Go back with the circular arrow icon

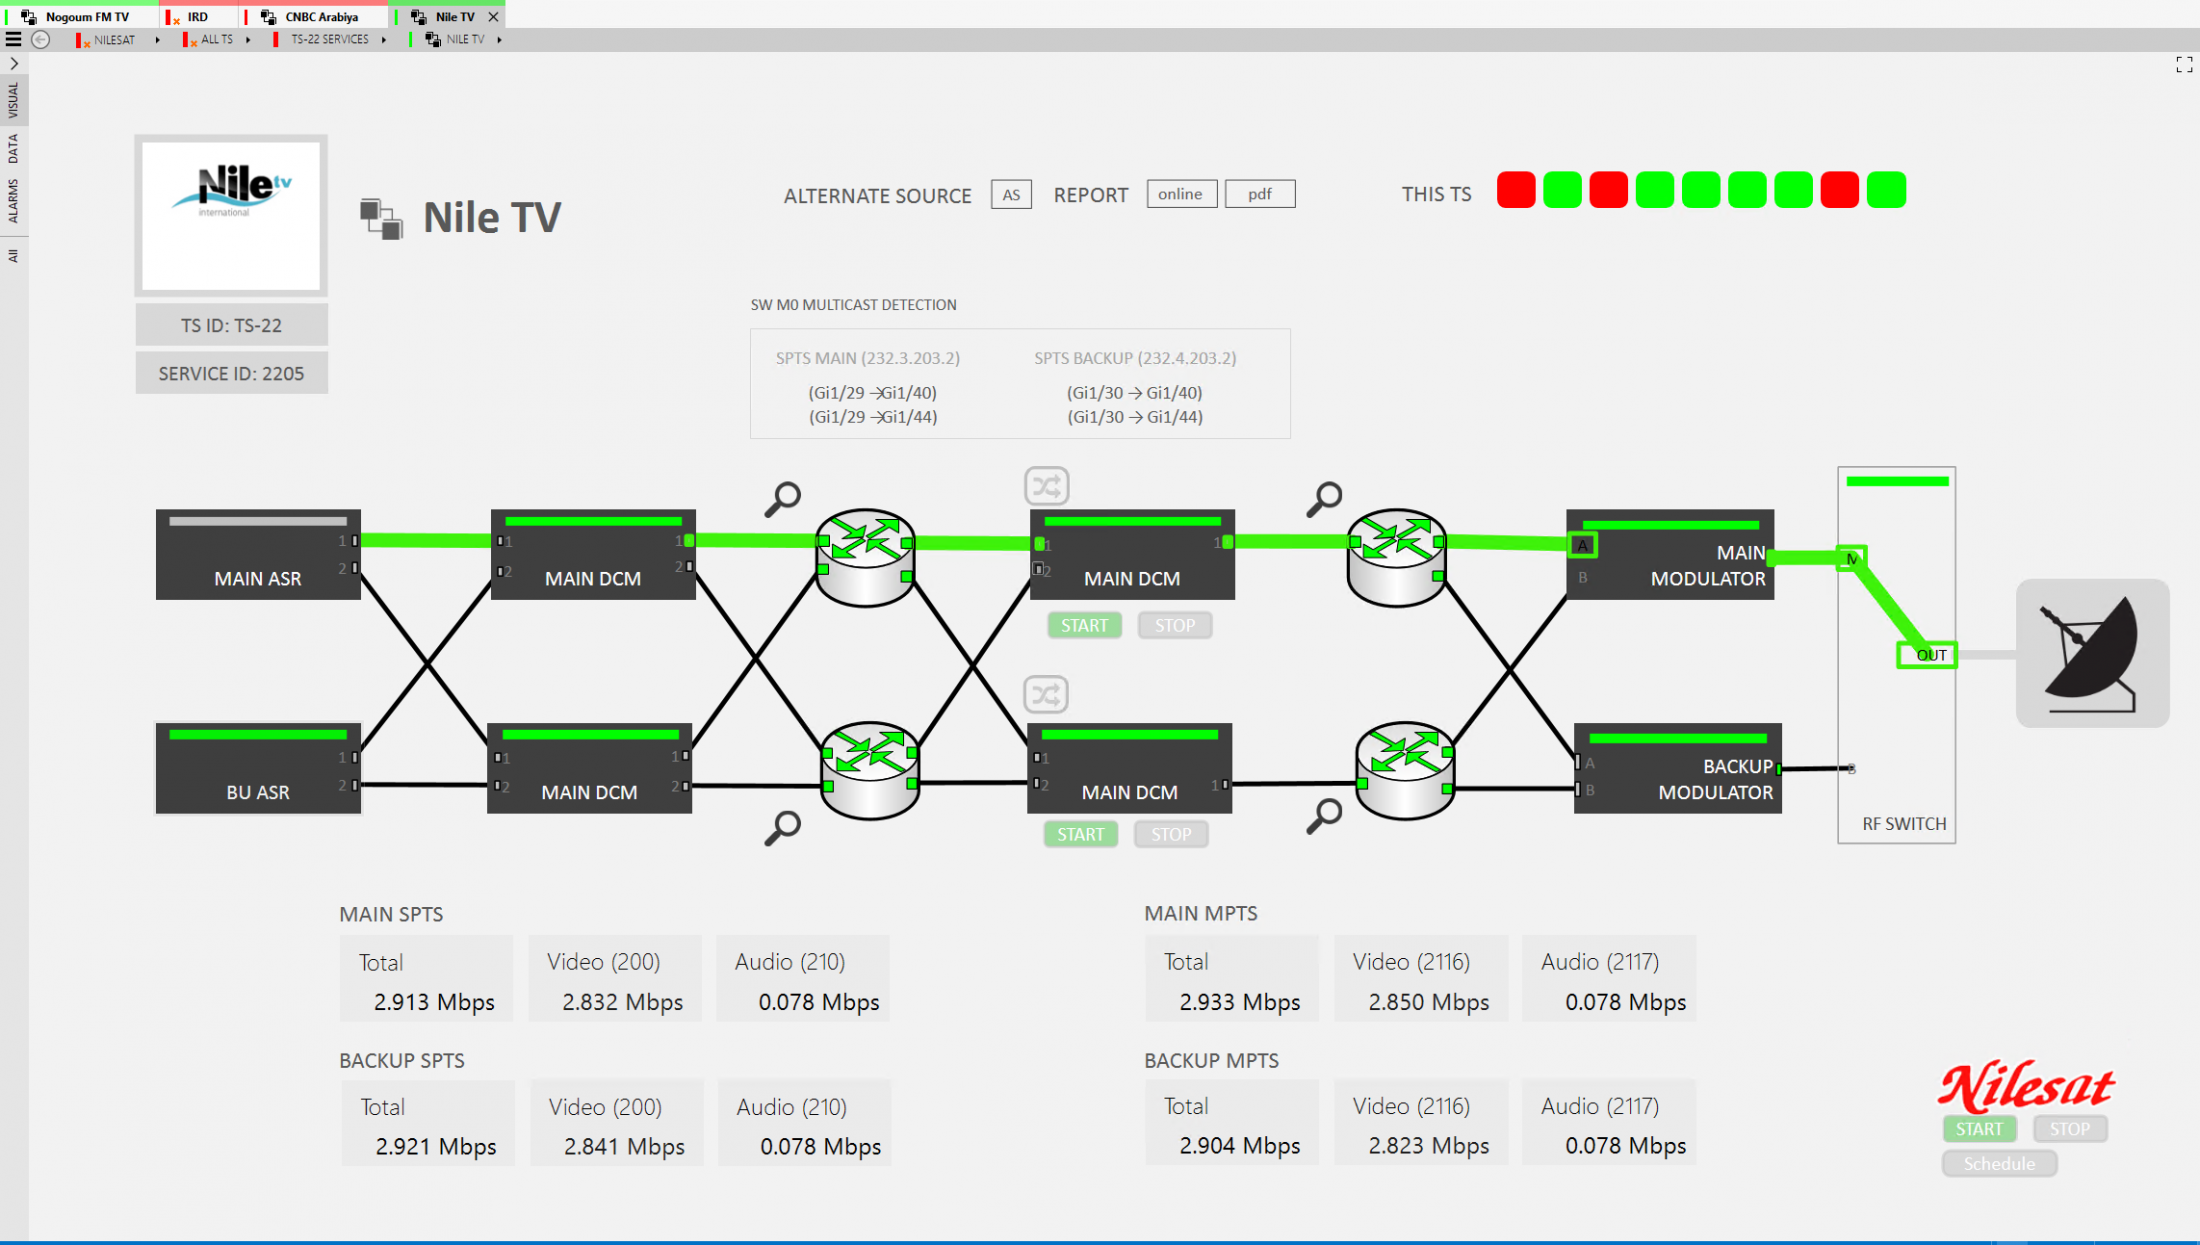click(41, 39)
